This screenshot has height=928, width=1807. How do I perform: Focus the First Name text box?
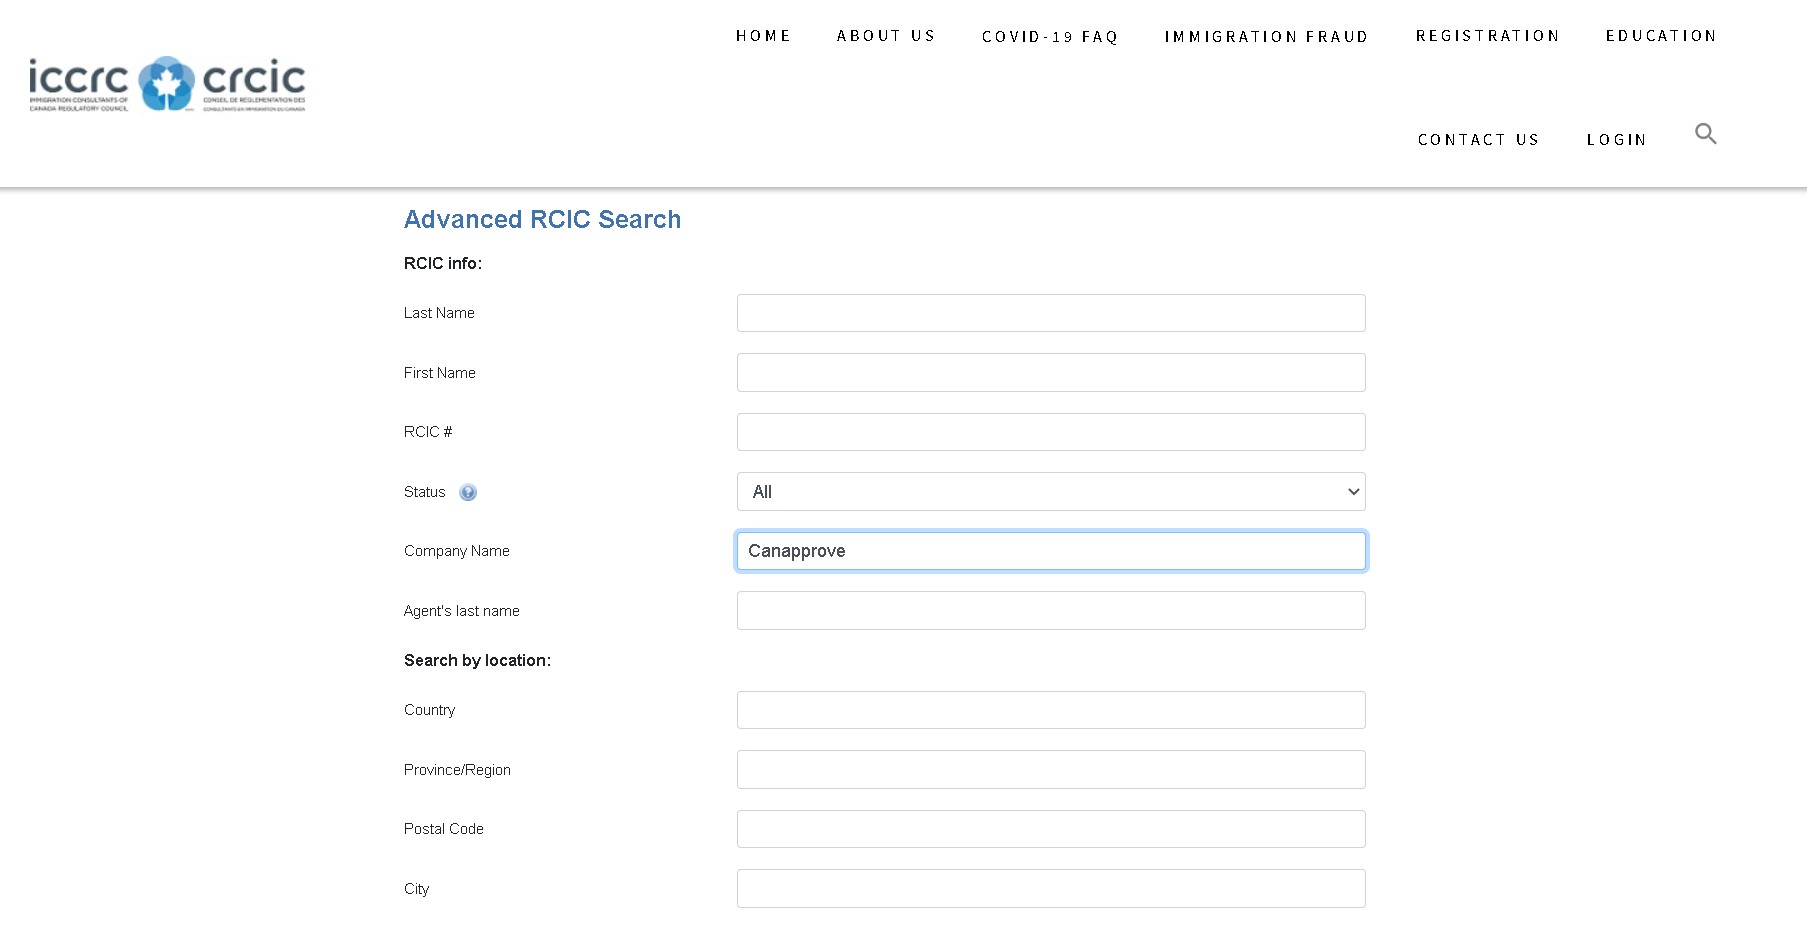tap(1050, 372)
